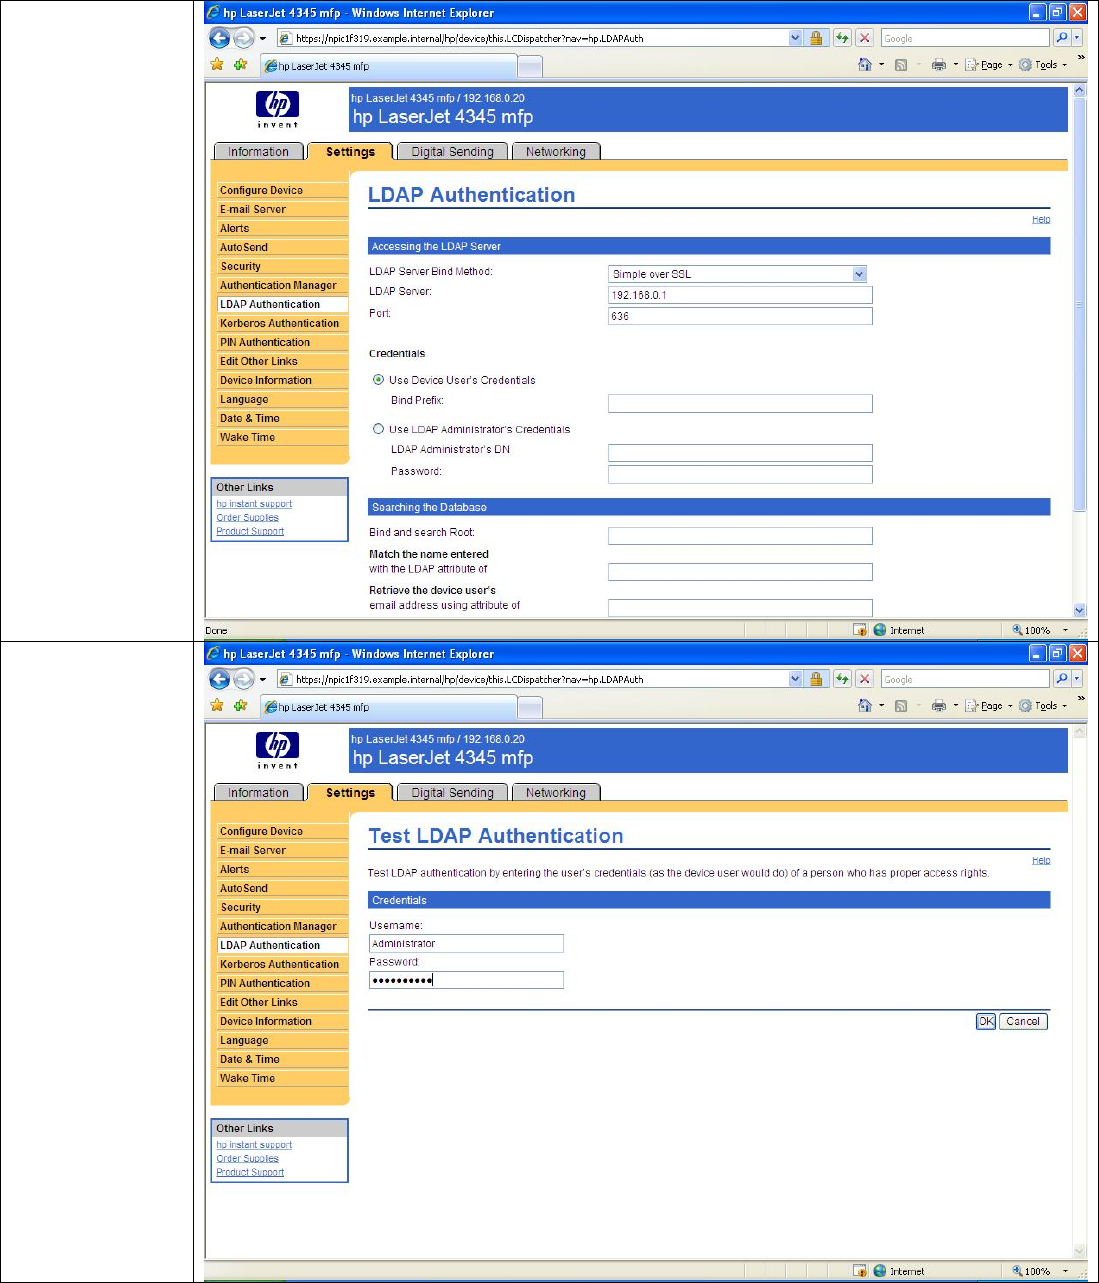Open Favorites Center star in LDAP Authentication page browser
Viewport: 1099px width, 1283px height.
point(217,65)
